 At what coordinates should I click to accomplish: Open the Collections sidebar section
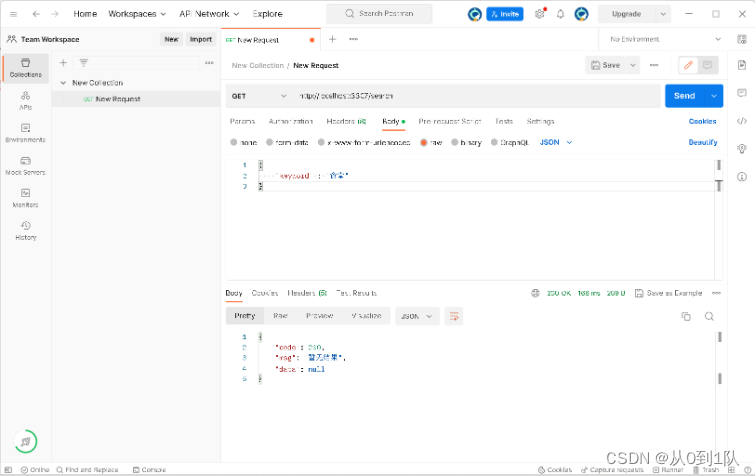pyautogui.click(x=26, y=68)
